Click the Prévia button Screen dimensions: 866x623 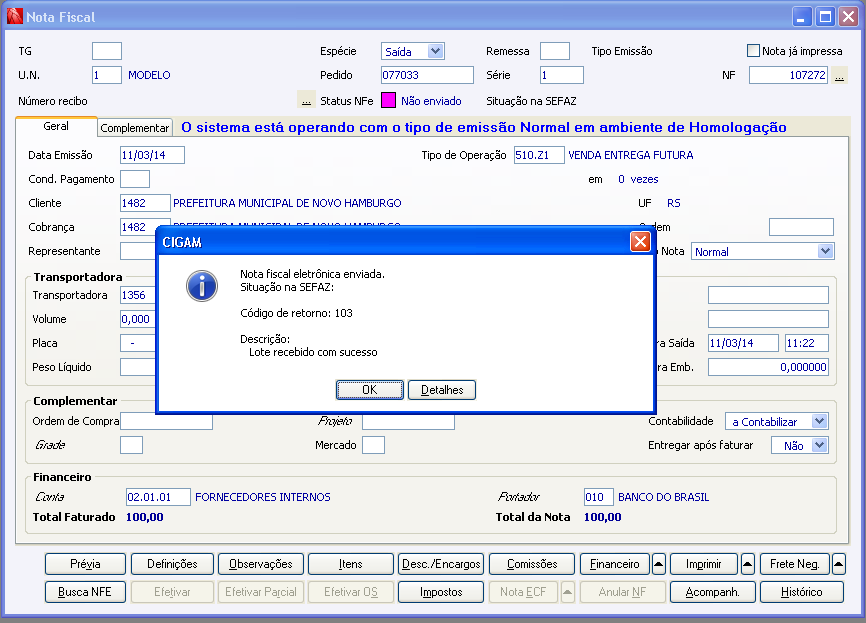tap(86, 564)
